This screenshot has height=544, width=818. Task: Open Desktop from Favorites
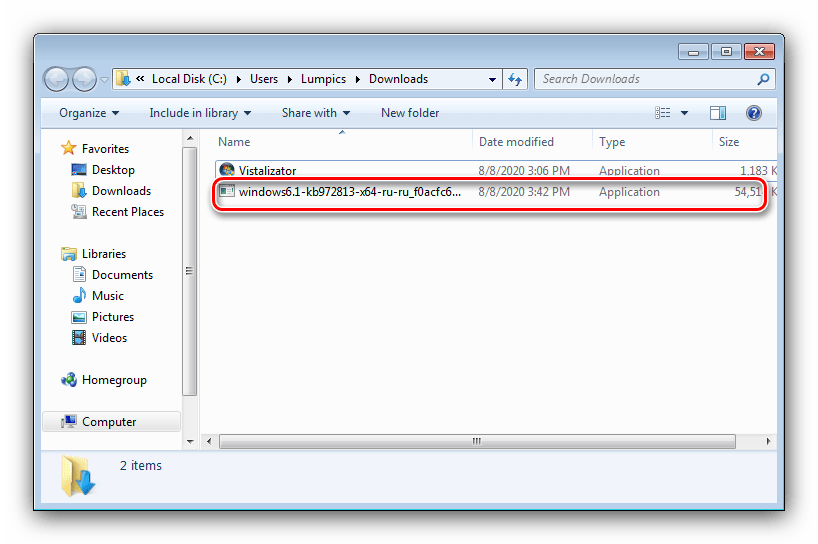(113, 170)
